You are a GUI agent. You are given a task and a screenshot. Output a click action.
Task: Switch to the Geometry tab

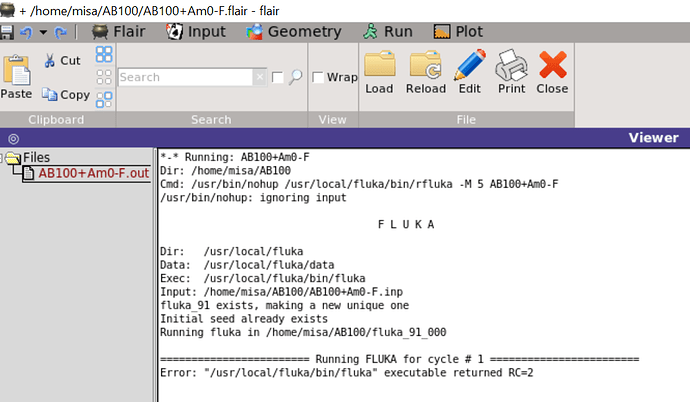coord(294,32)
